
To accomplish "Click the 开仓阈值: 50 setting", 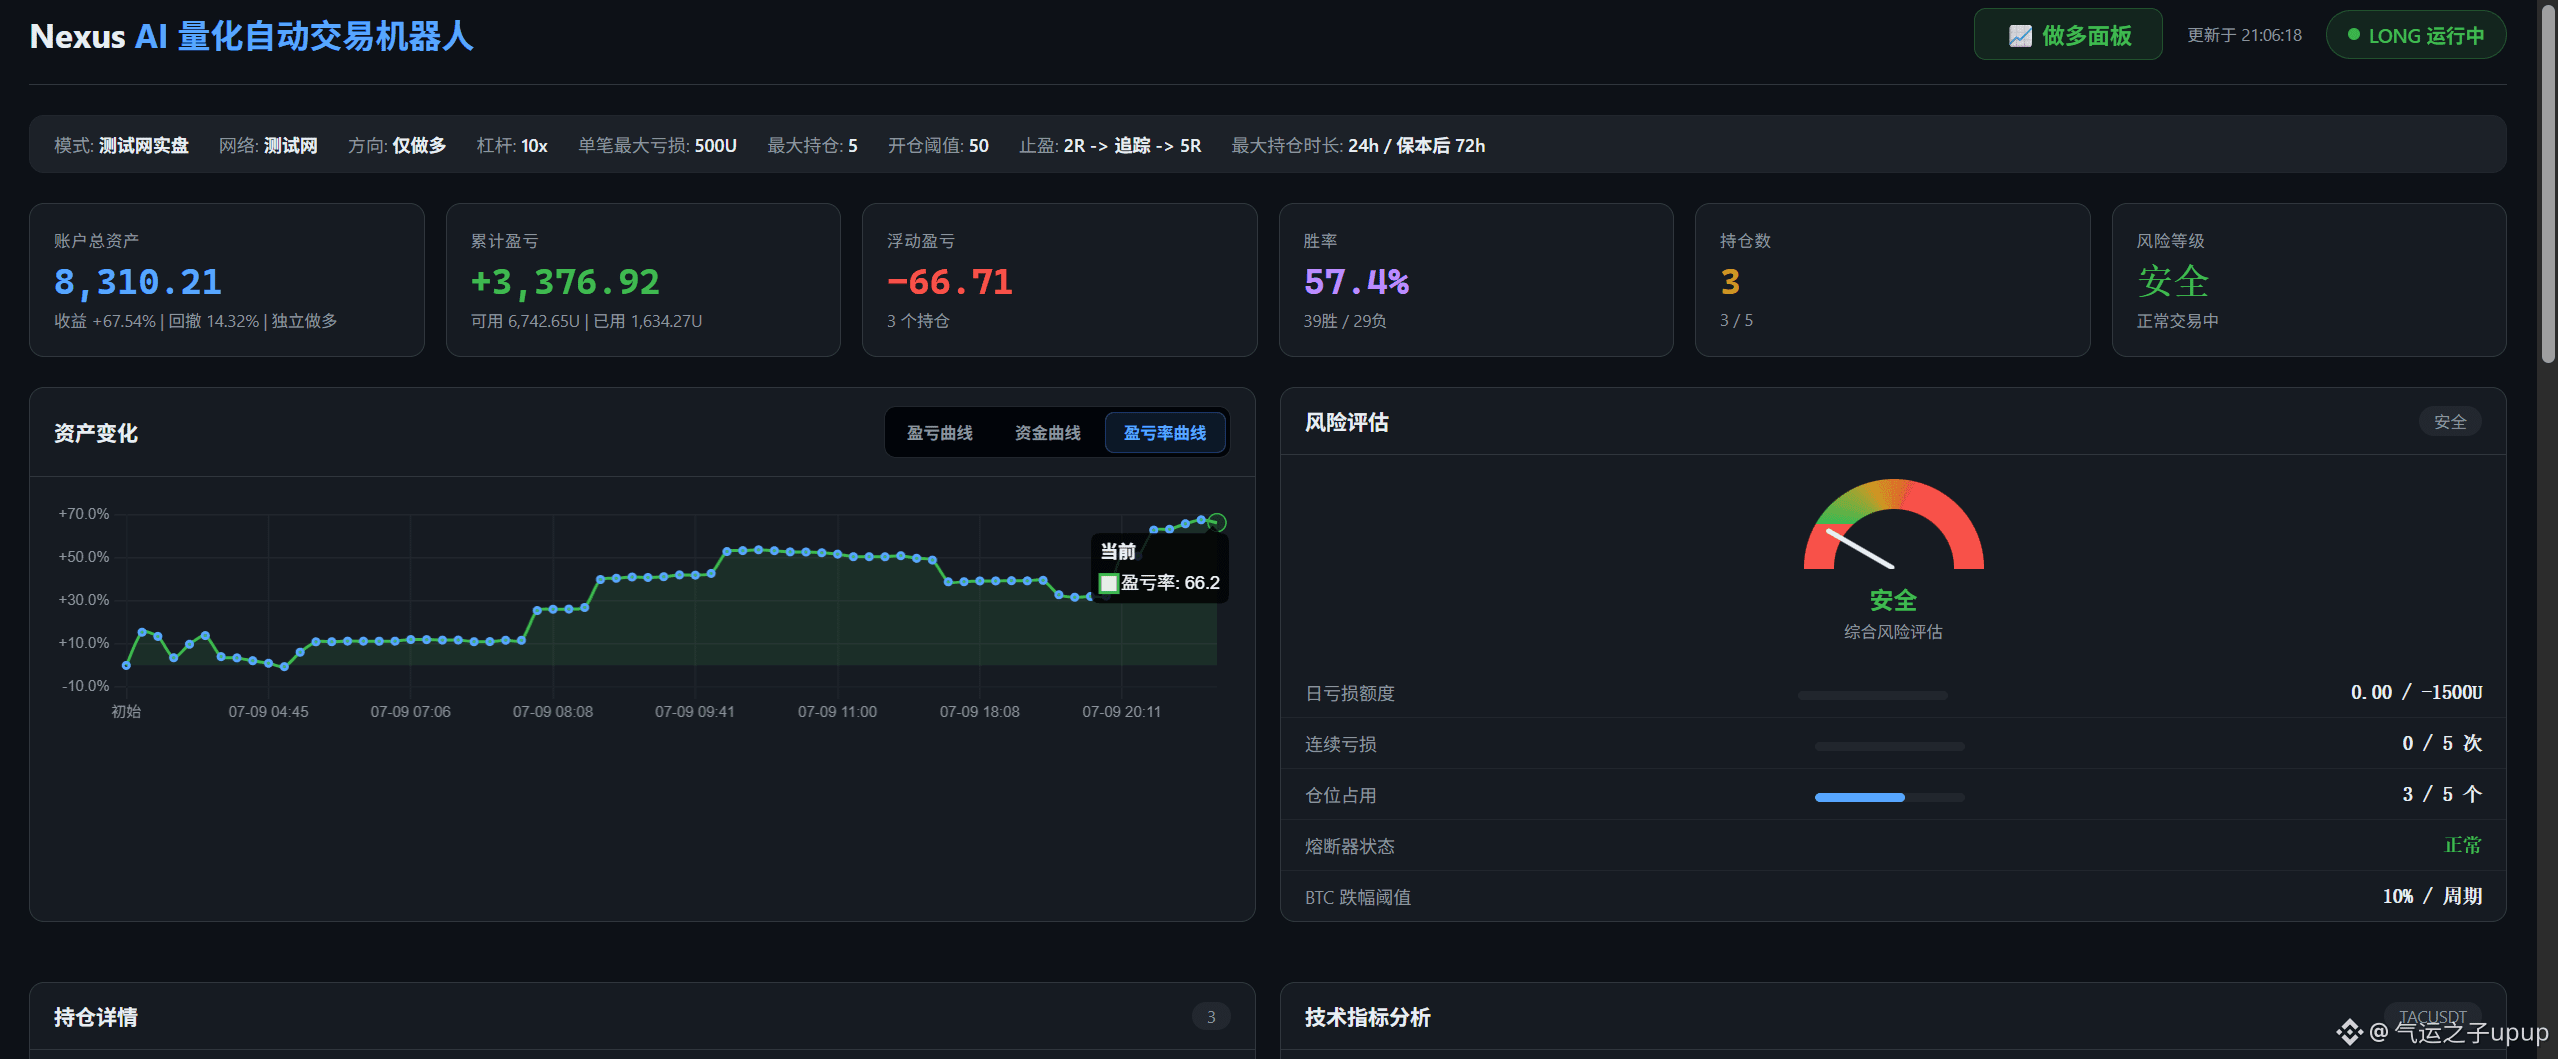I will coord(938,146).
